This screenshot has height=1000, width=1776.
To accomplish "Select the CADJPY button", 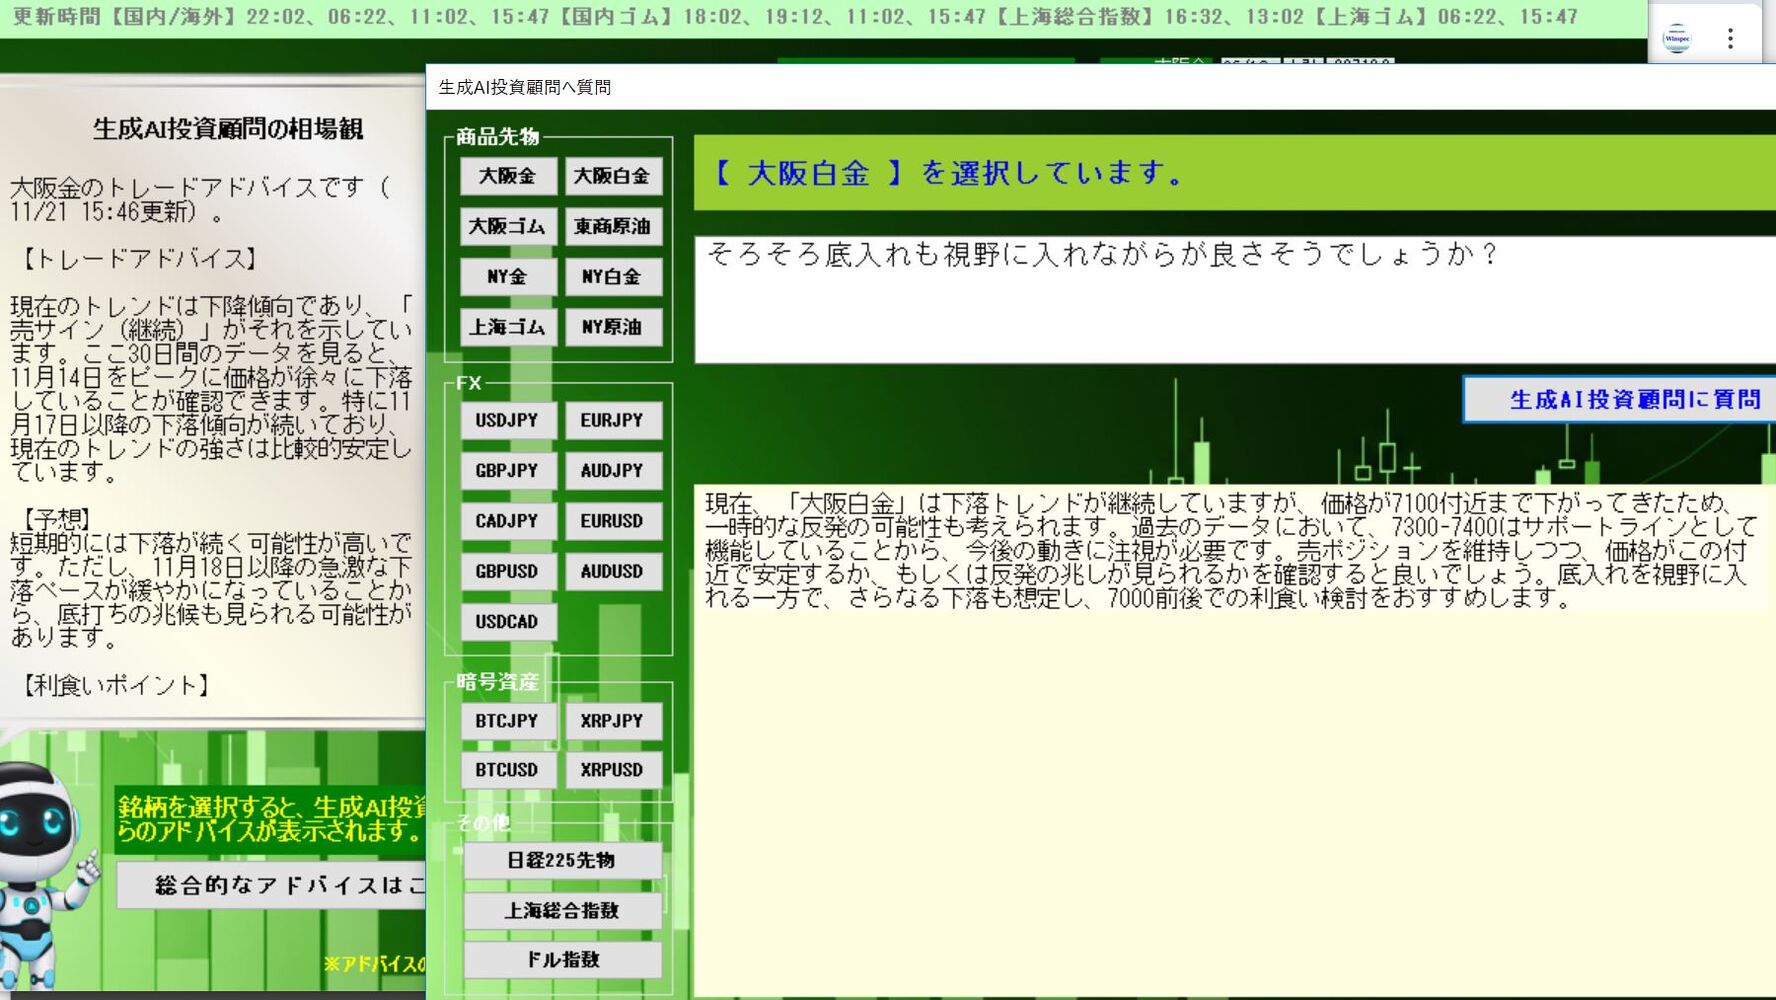I will click(x=508, y=521).
